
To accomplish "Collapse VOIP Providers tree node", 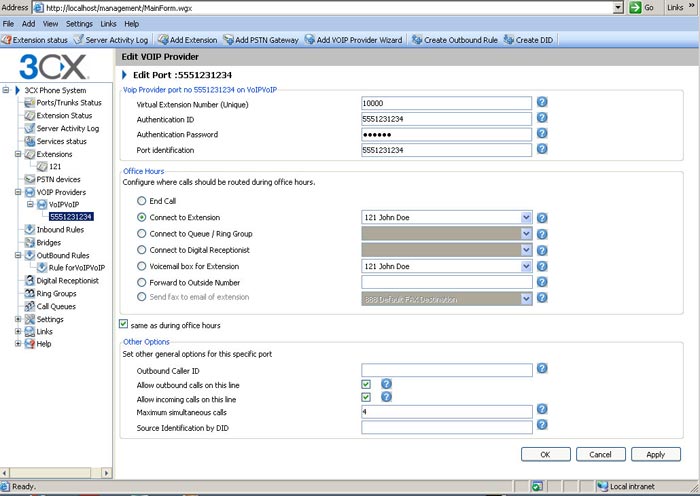I will tap(18, 192).
